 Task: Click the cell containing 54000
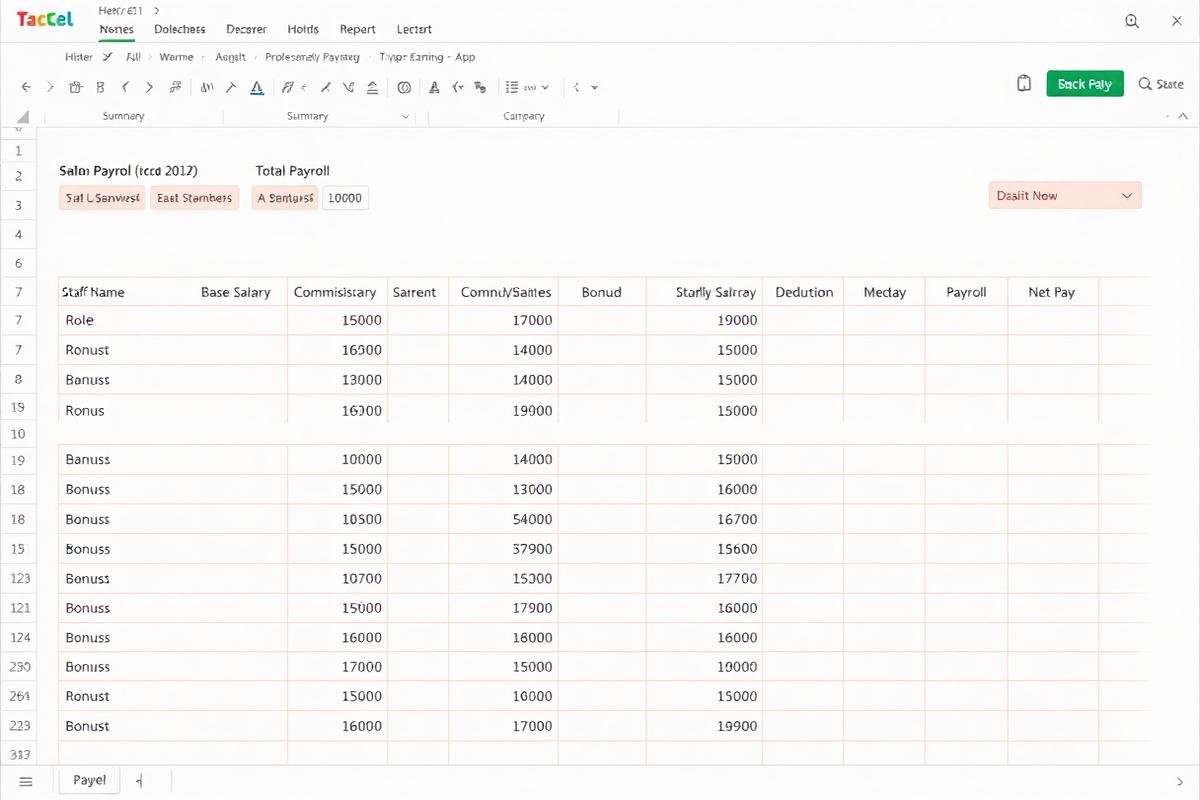[503, 519]
